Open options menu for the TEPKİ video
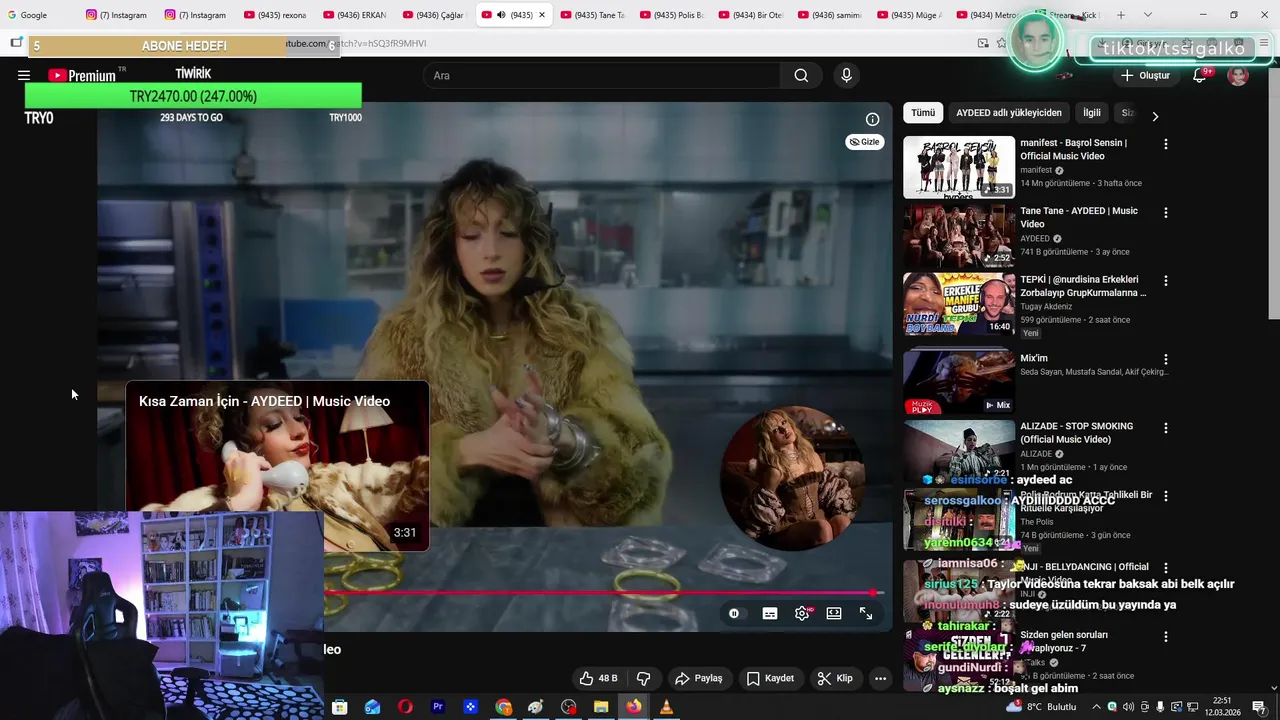This screenshot has height=720, width=1280. 1165,281
